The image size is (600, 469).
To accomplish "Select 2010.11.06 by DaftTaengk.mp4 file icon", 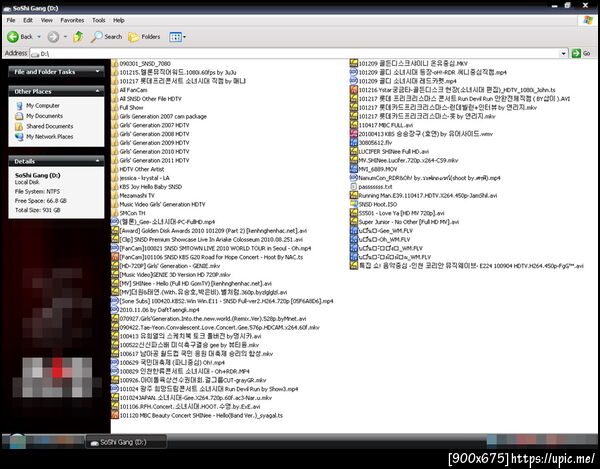I will pos(115,310).
